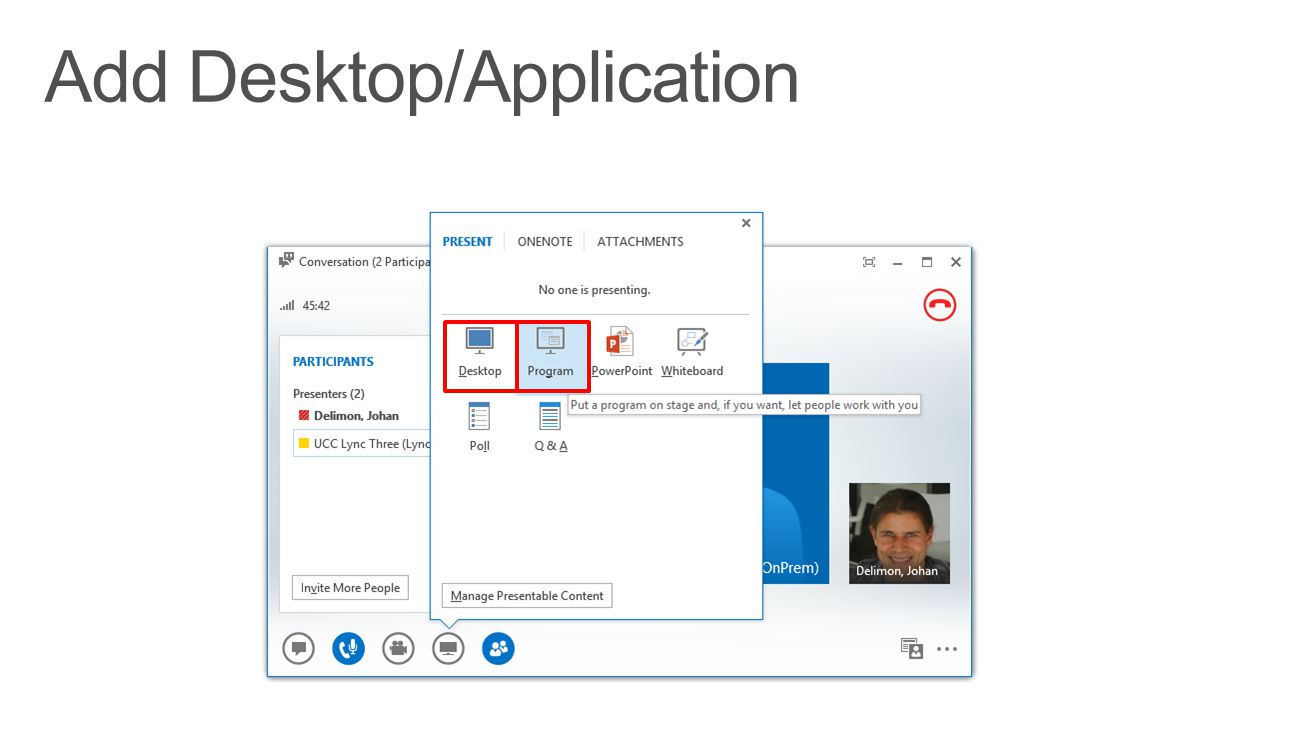The image size is (1305, 734).
Task: Click Invite More People button
Action: pos(350,588)
